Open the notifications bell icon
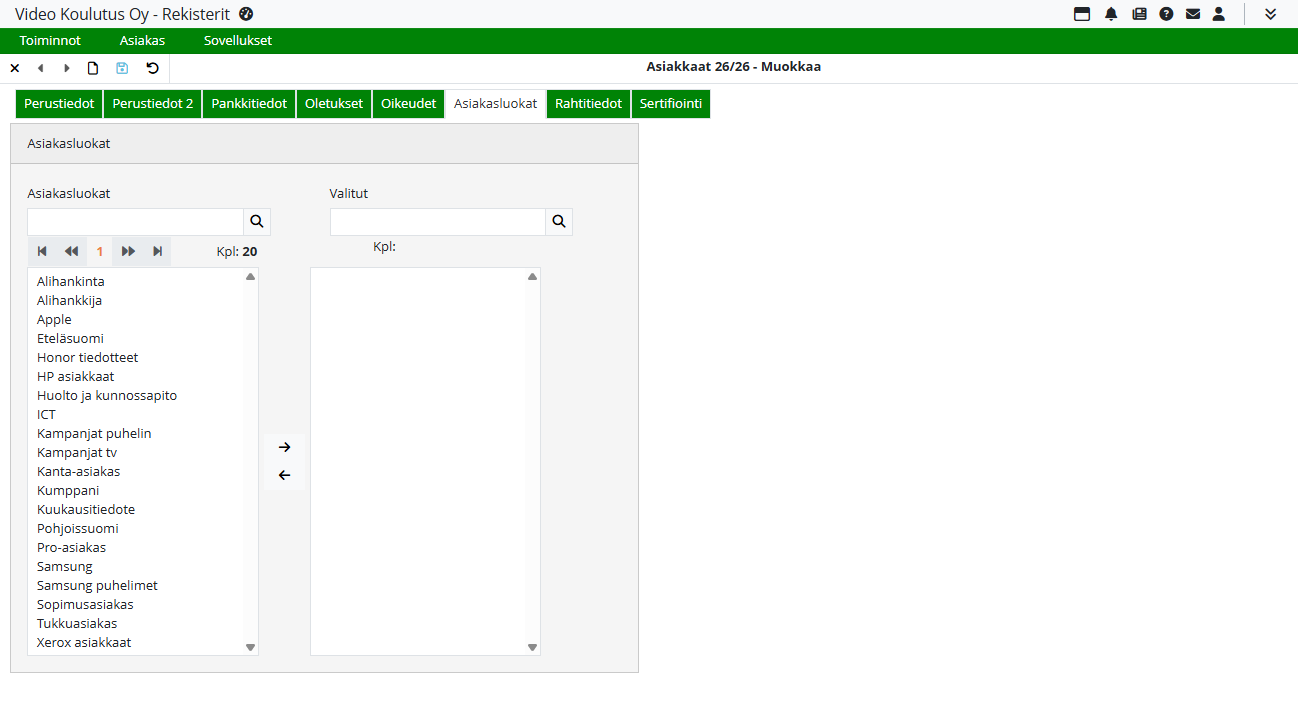Screen dimensions: 1298x705 (1111, 14)
